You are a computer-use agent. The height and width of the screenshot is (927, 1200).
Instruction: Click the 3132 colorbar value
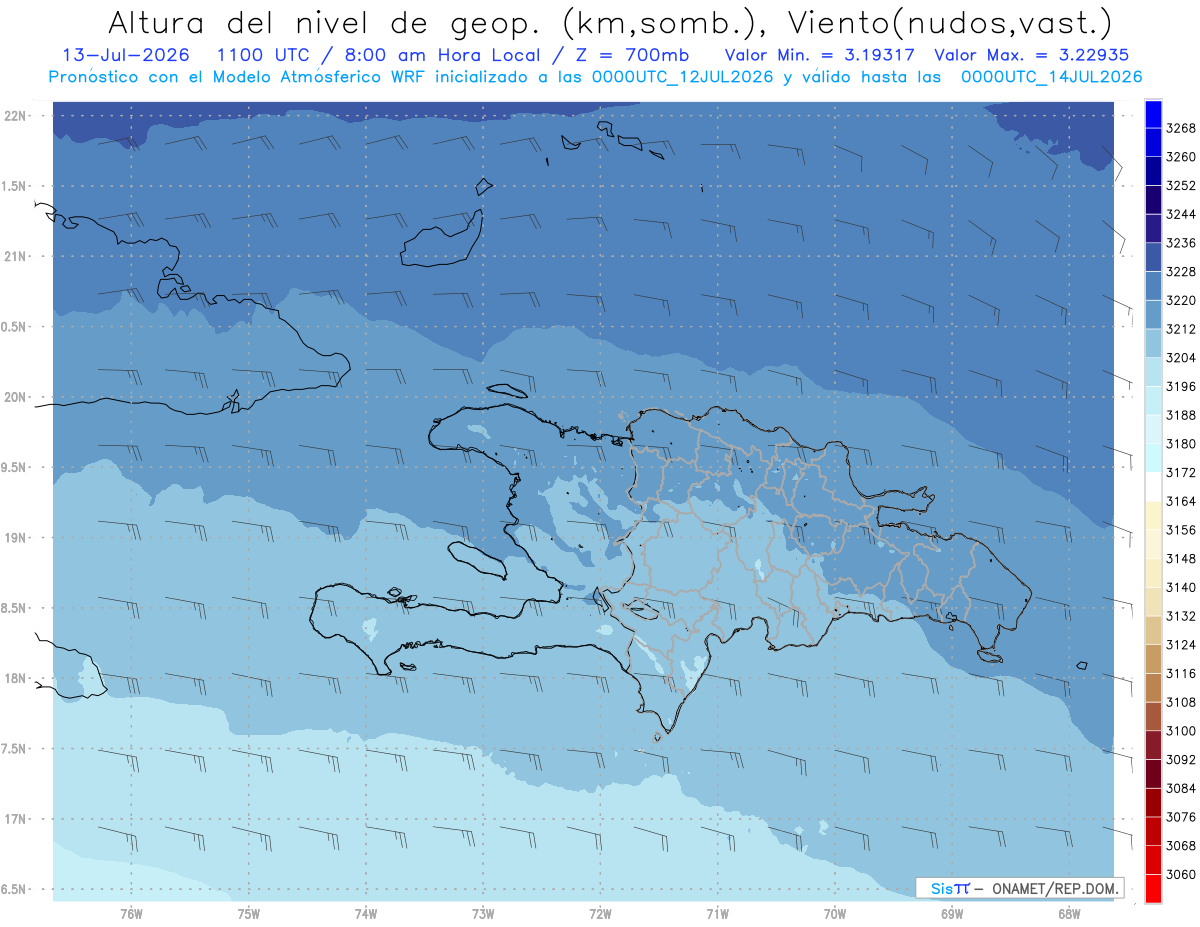[1181, 616]
